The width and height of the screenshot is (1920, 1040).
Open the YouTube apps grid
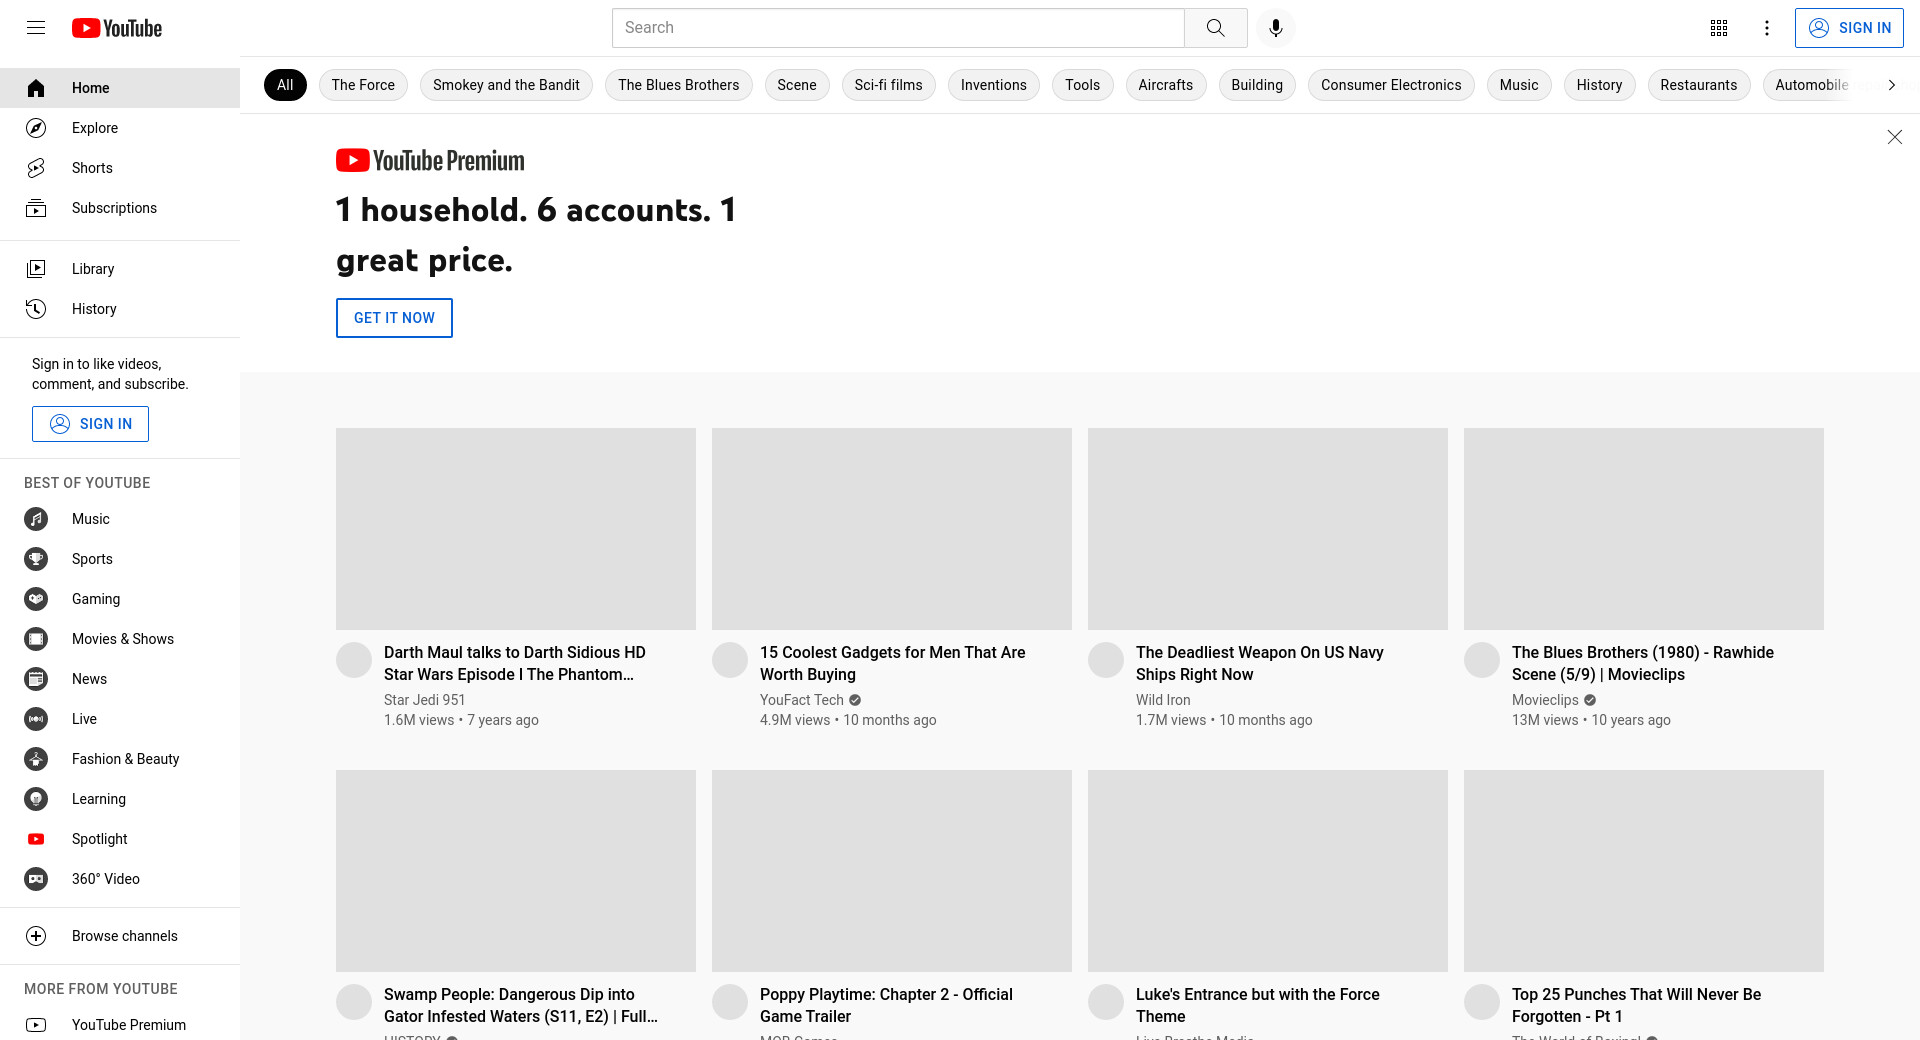click(1719, 28)
